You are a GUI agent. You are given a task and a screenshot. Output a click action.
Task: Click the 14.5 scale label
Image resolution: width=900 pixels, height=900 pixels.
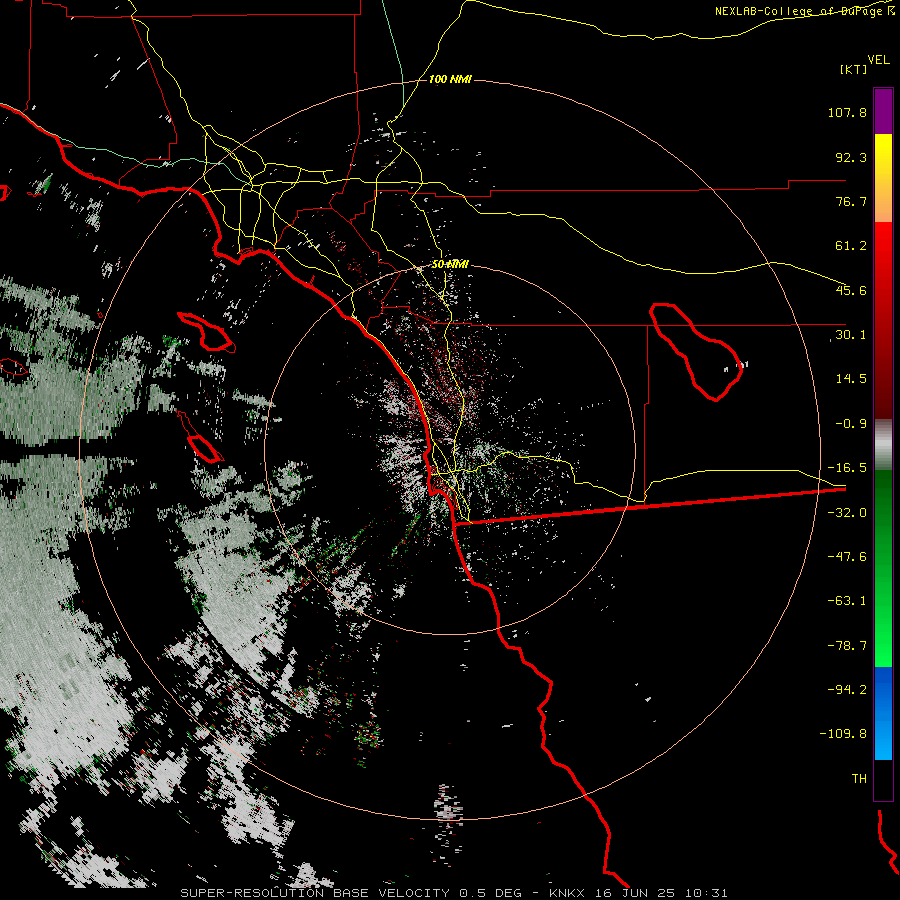click(x=851, y=379)
